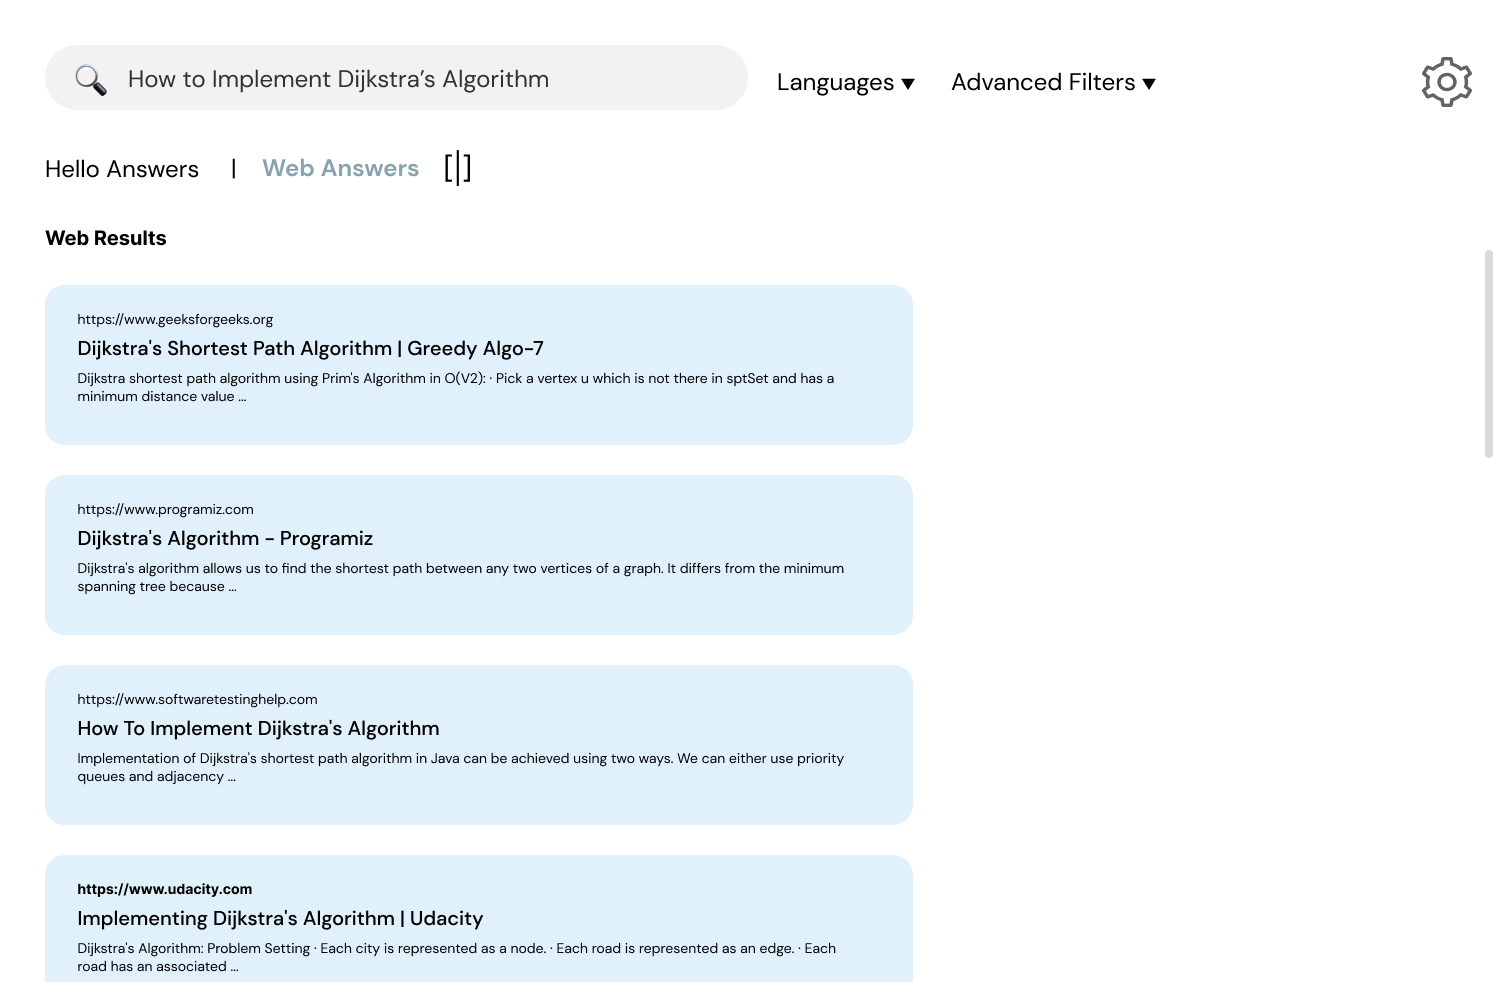Click the Softwaretestinghelp result description snippet

click(x=461, y=767)
